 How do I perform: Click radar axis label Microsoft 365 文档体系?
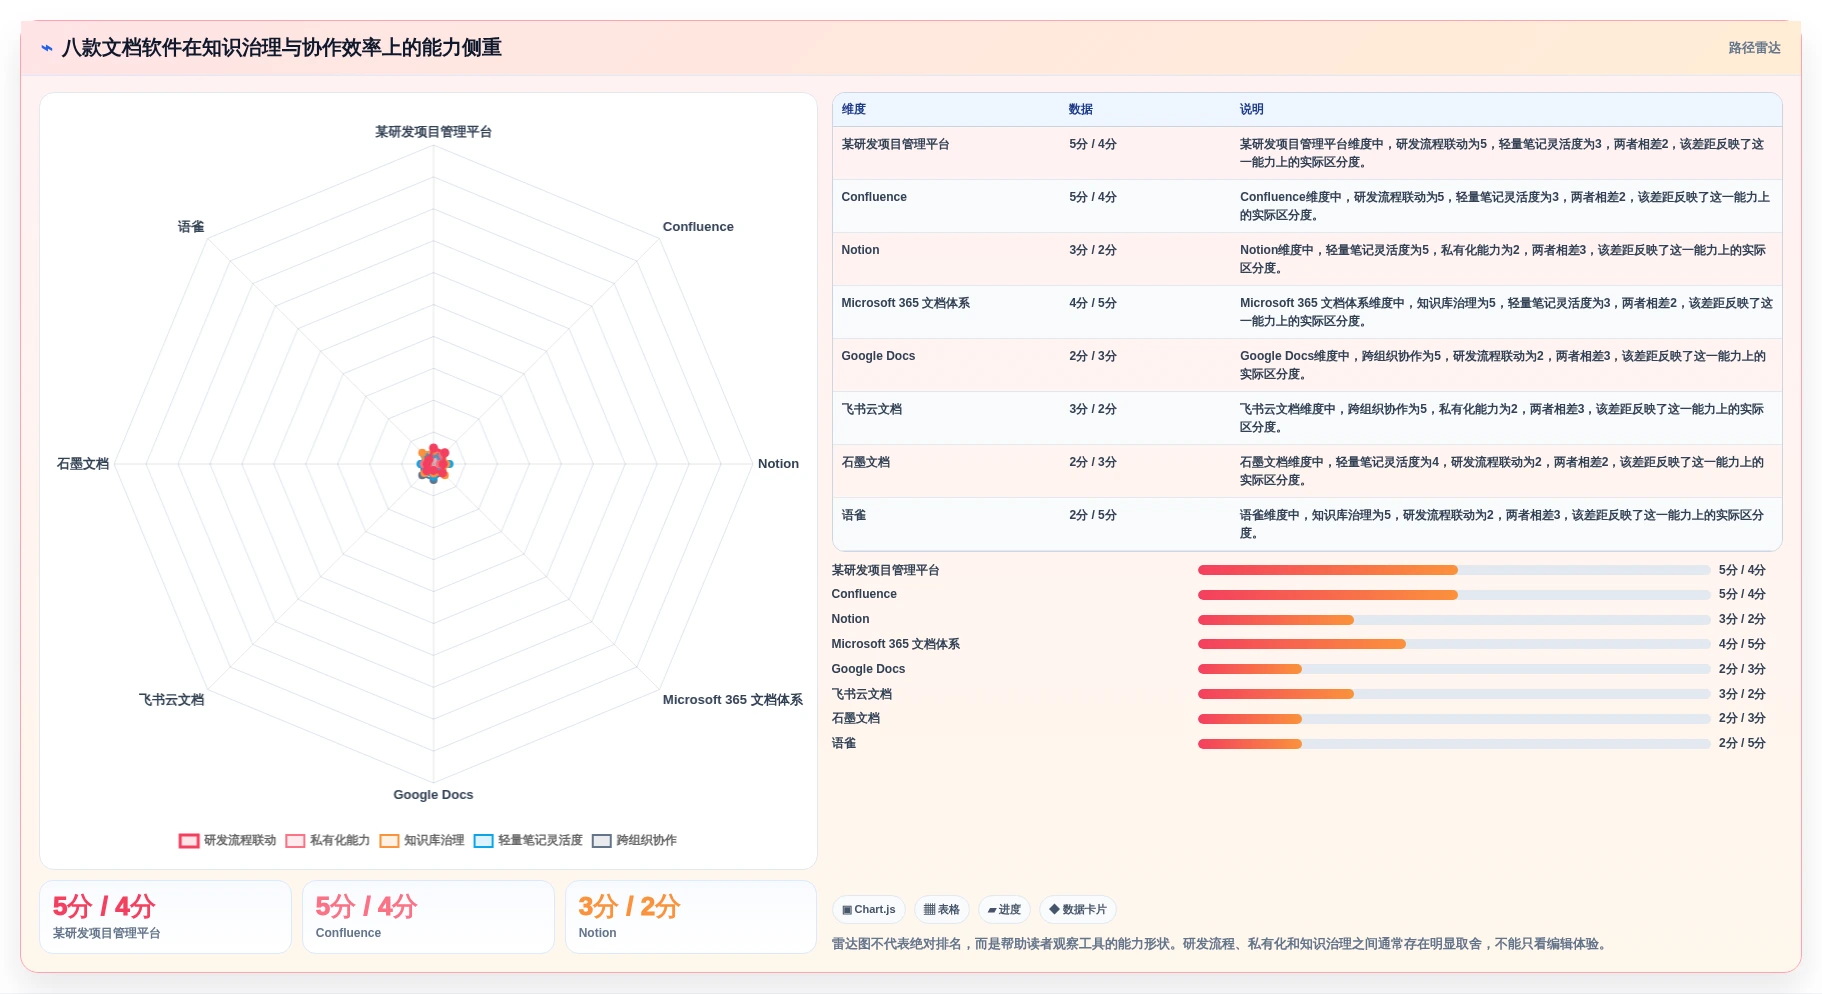pos(732,700)
